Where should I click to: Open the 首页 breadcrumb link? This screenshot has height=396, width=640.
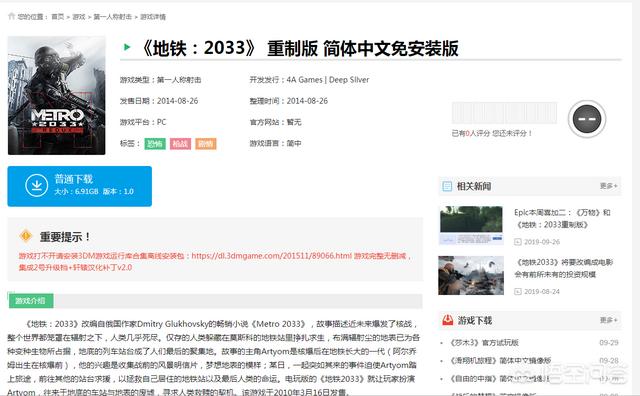(58, 17)
